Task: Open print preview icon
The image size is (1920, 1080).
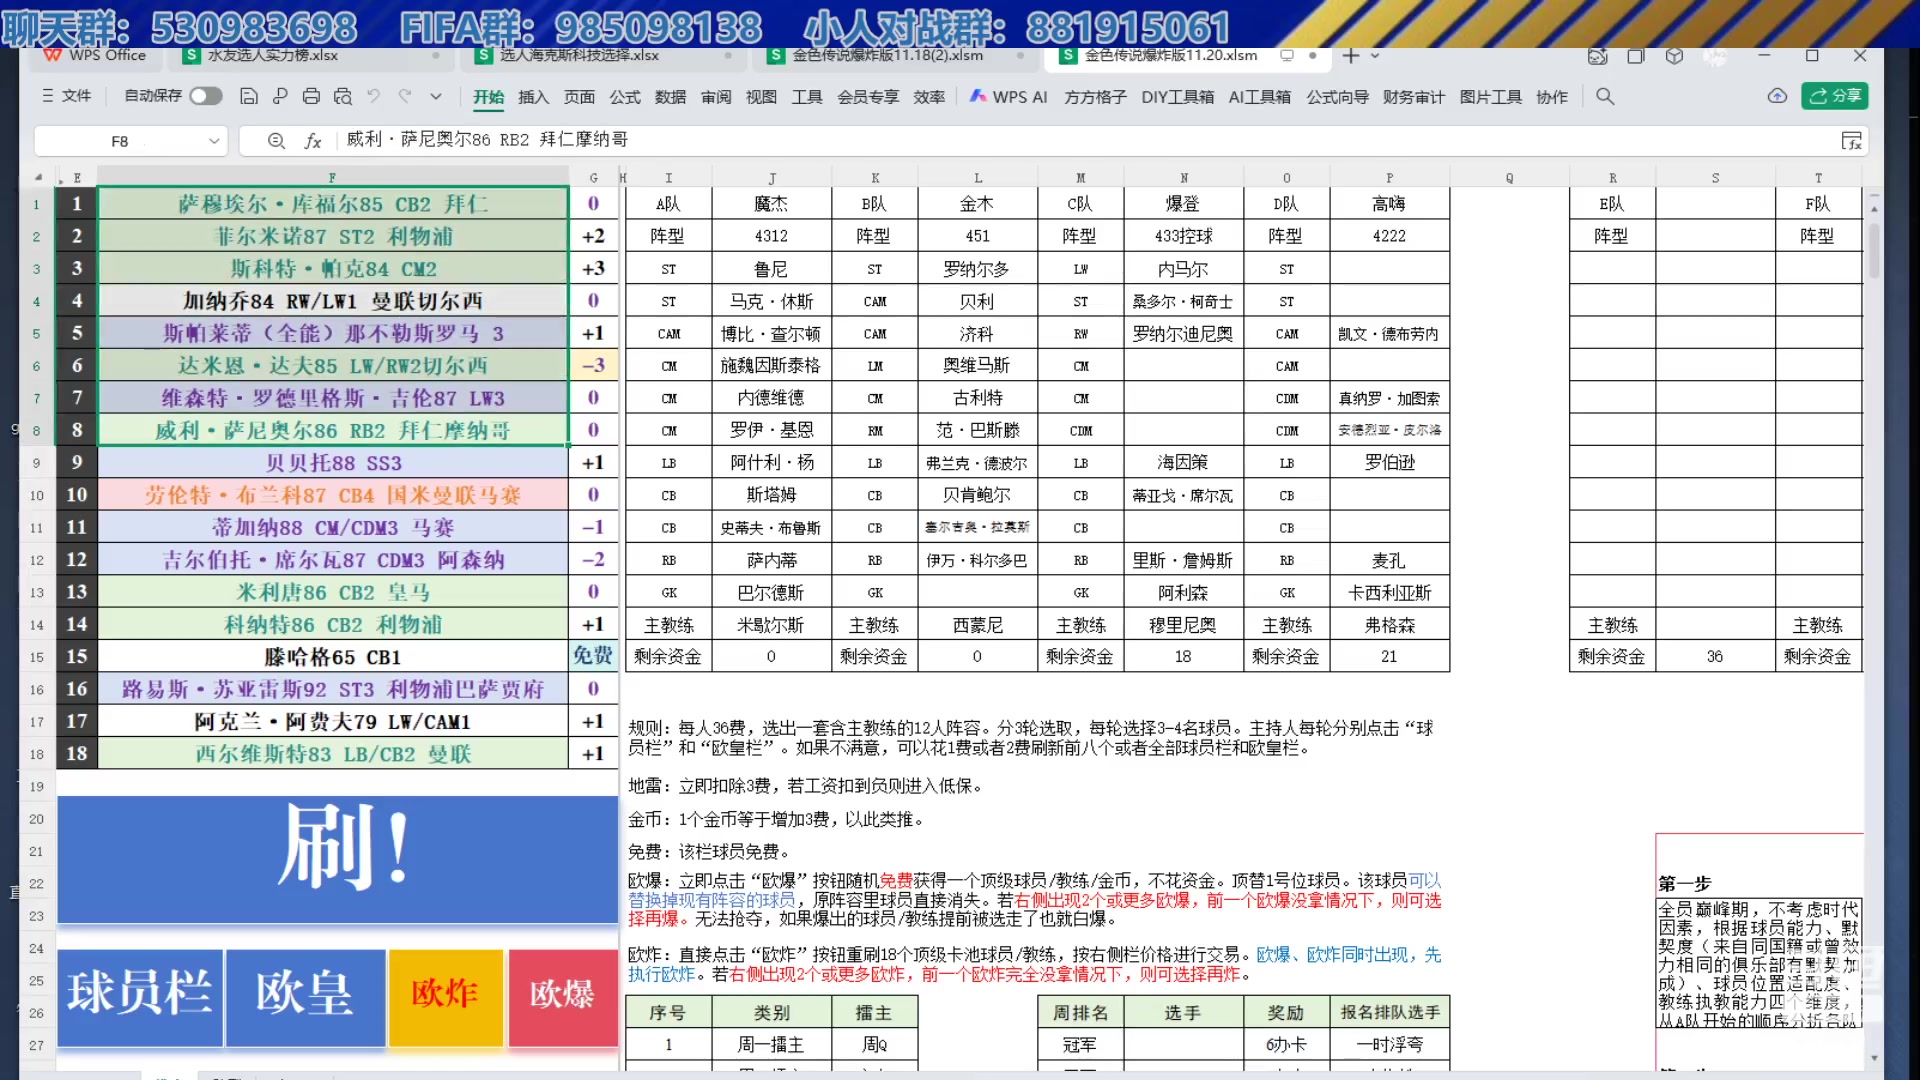Action: point(342,96)
